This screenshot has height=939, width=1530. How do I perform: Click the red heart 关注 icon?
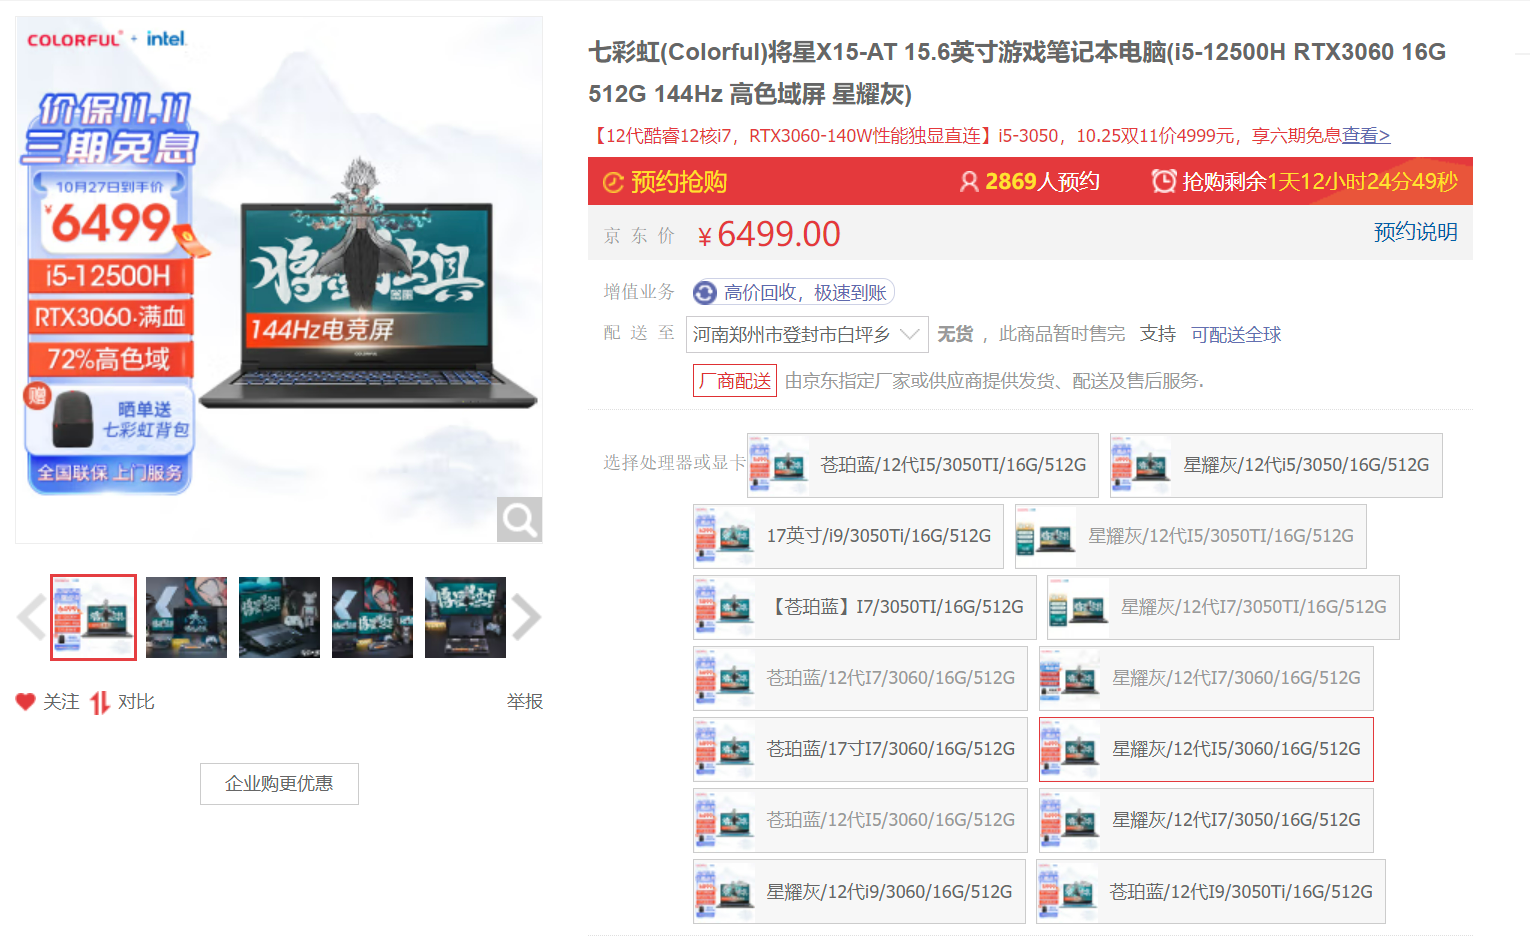[x=26, y=702]
